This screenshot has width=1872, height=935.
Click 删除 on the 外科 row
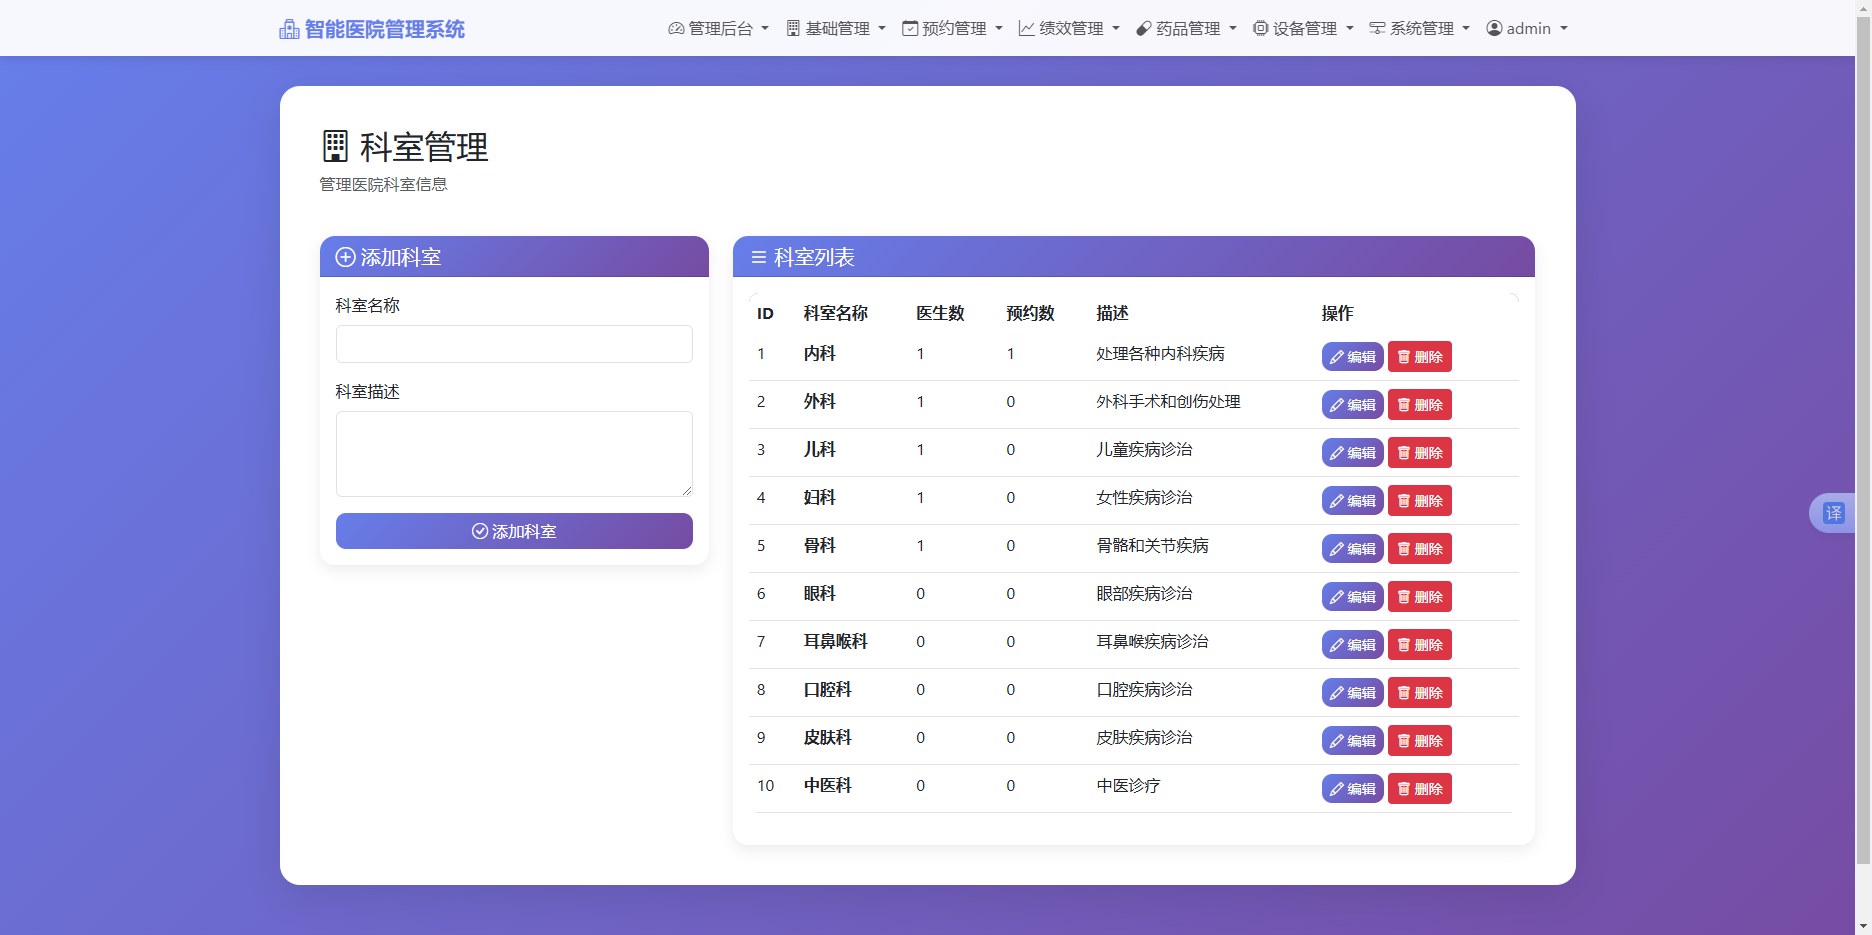1419,404
